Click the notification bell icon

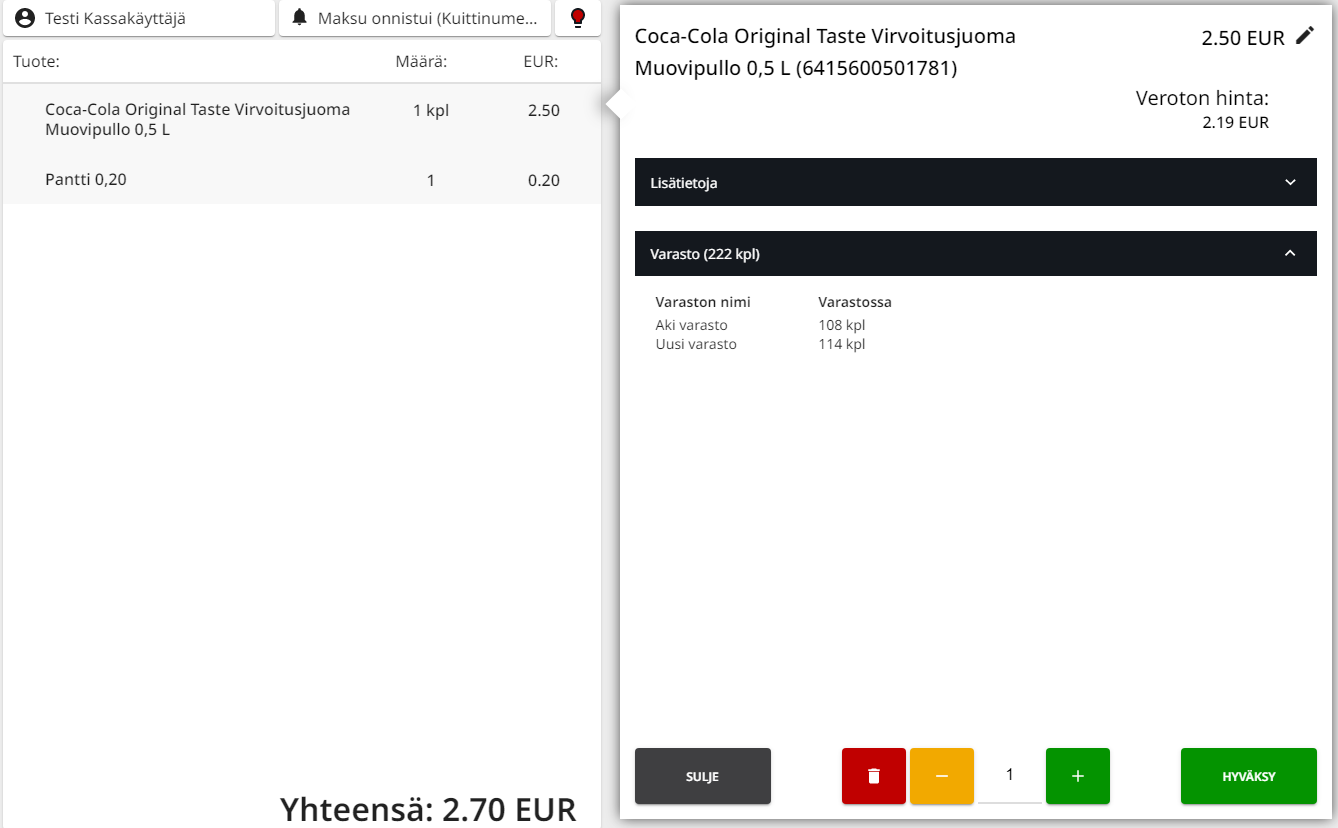[x=299, y=18]
